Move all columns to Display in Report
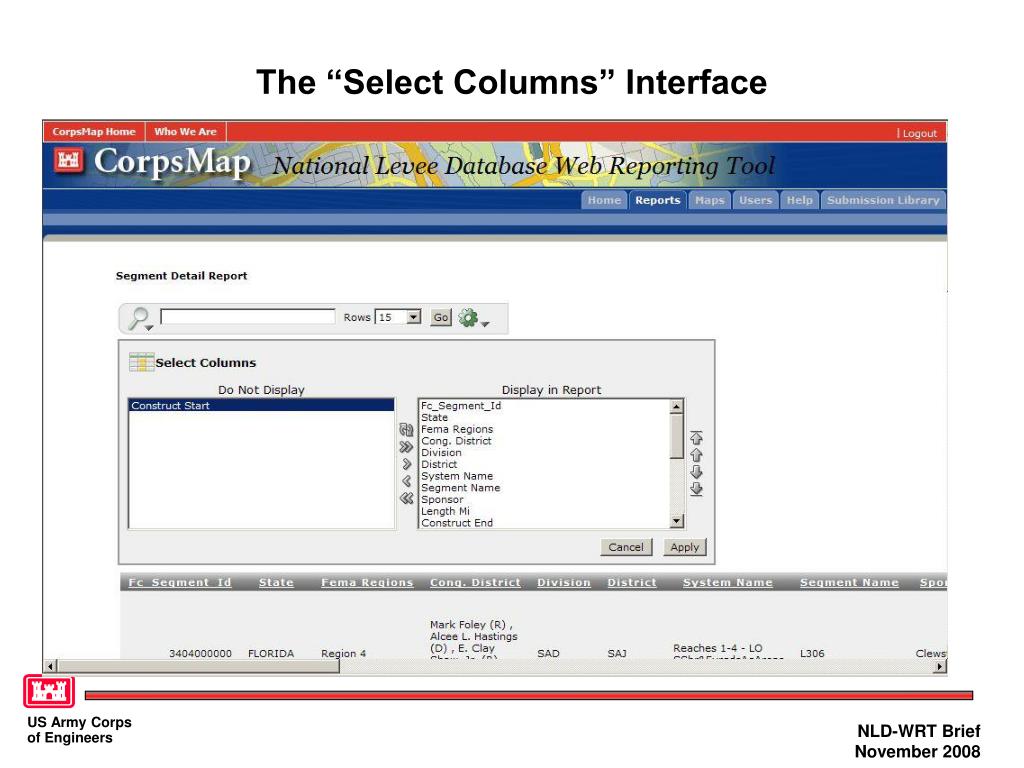 [406, 447]
